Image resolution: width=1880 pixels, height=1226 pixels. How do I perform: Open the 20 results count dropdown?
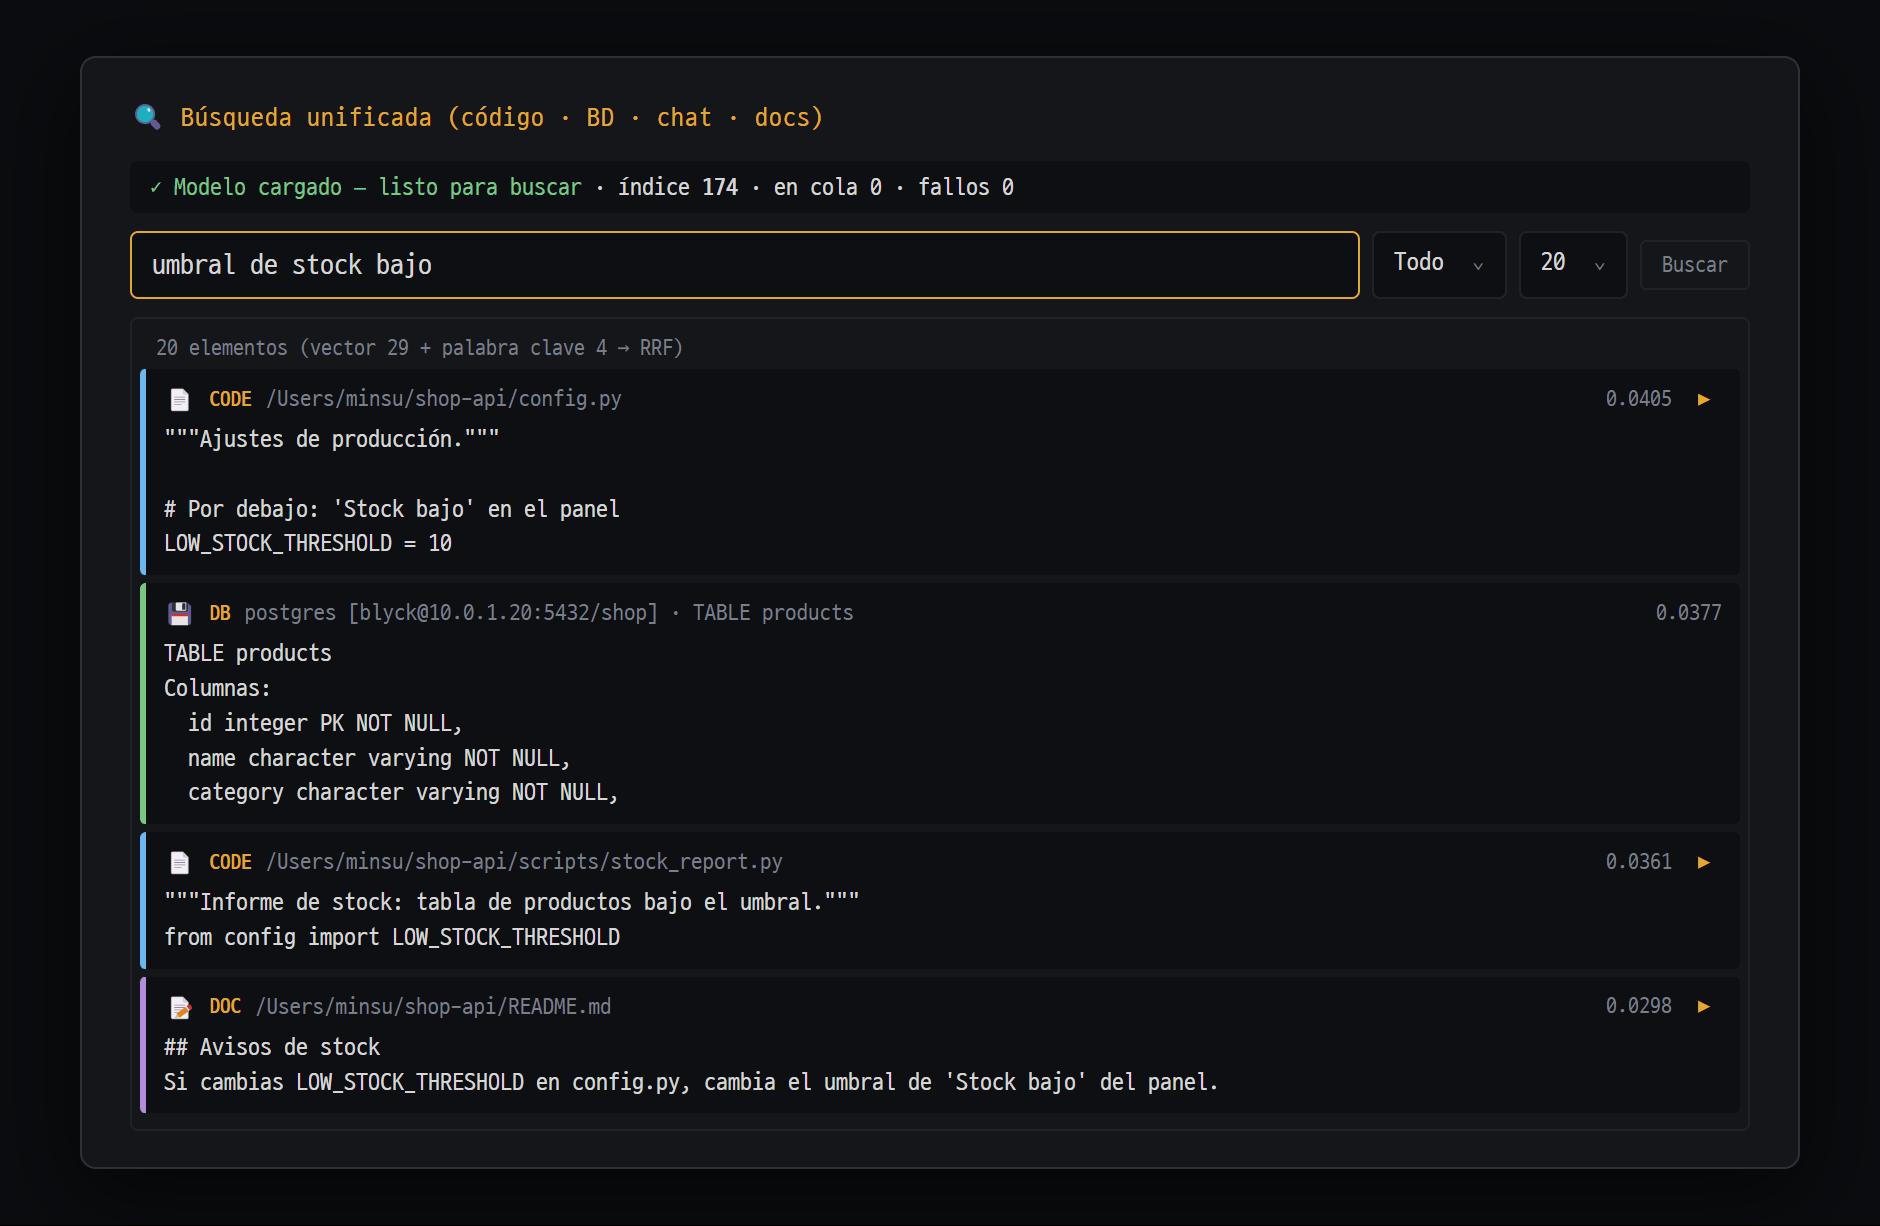coord(1573,264)
